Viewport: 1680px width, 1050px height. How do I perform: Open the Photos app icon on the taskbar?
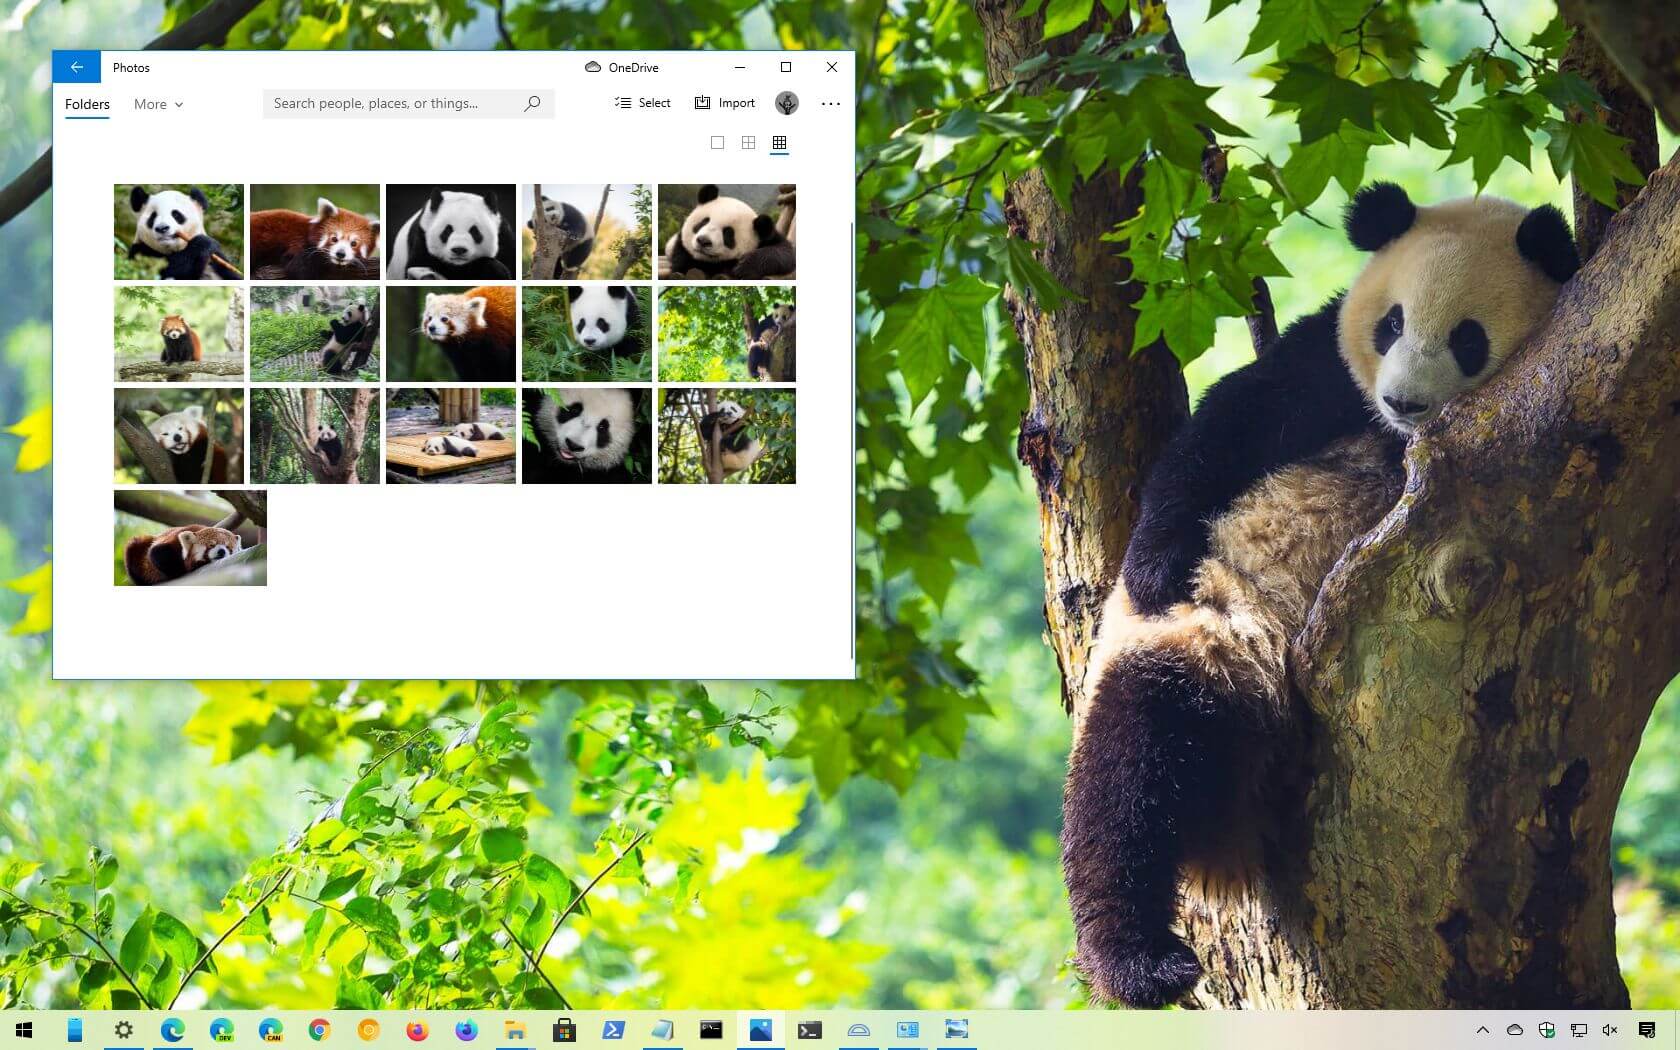coord(760,1030)
